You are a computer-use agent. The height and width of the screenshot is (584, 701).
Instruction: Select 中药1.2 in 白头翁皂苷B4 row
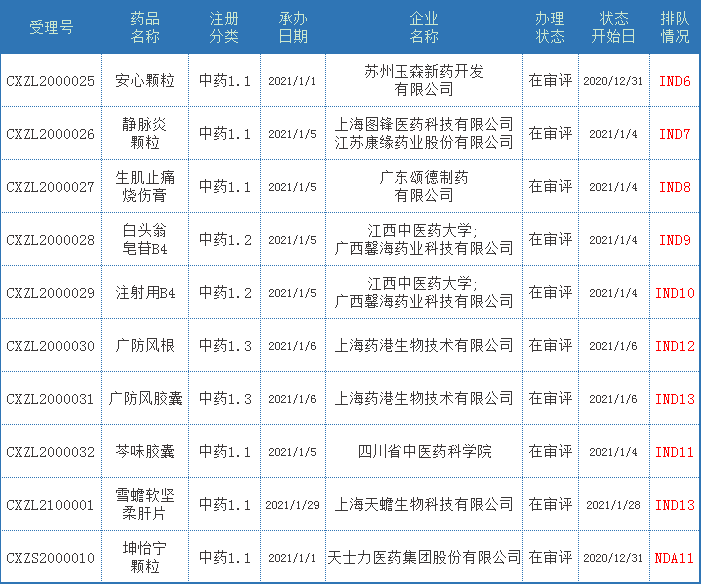(225, 240)
